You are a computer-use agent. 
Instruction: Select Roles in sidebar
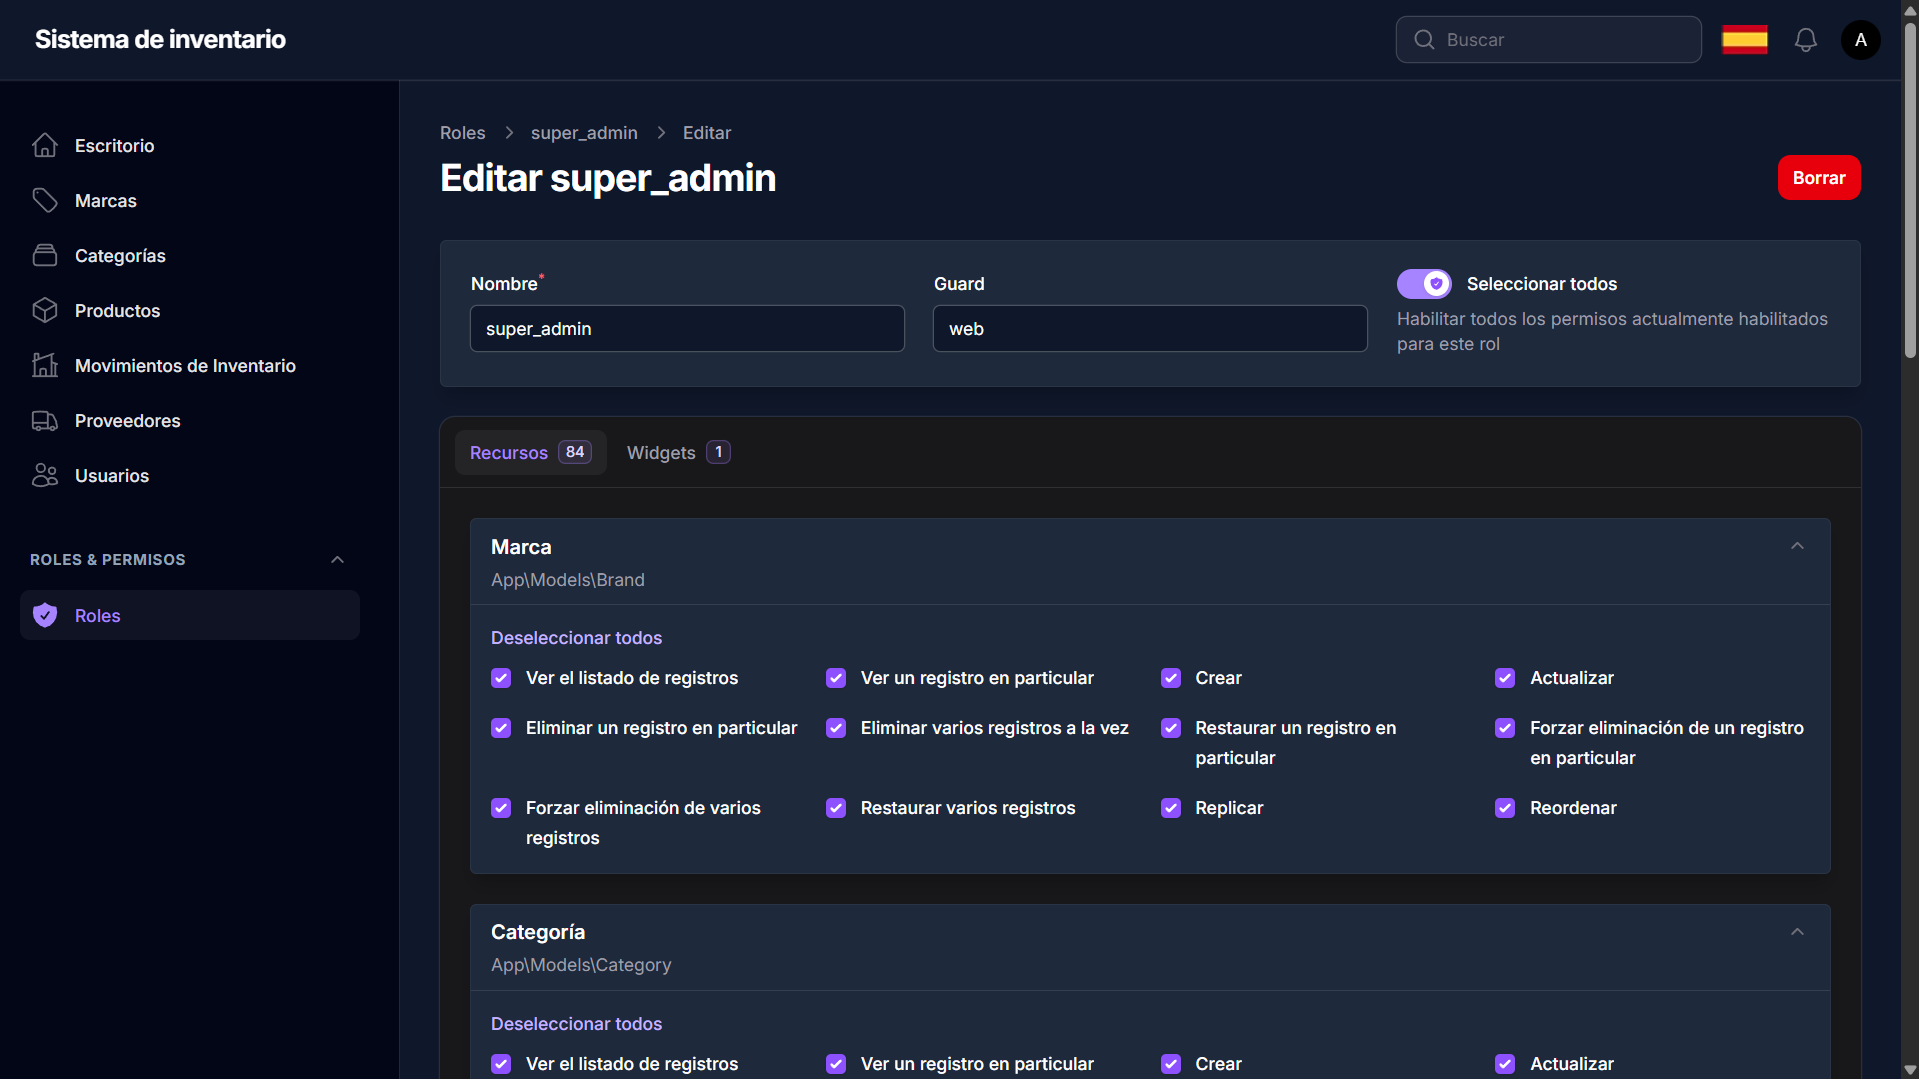coord(190,615)
